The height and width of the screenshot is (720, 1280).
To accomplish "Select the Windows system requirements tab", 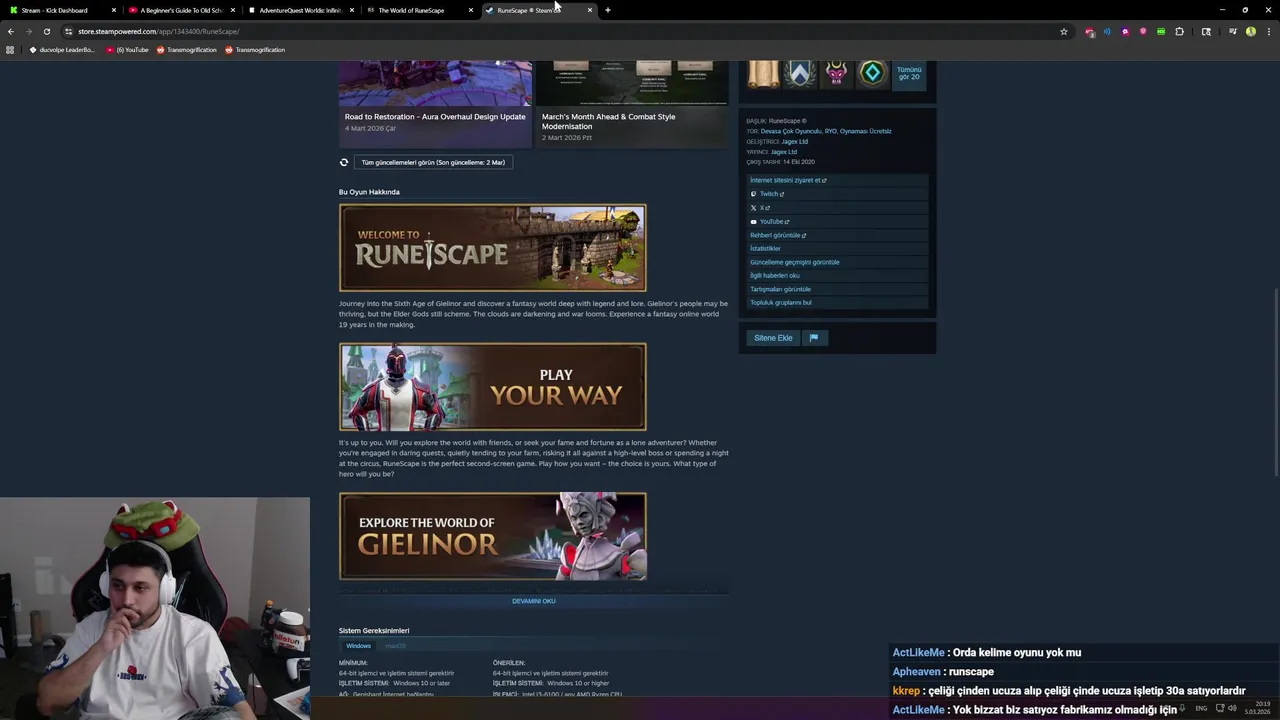I will coord(358,646).
